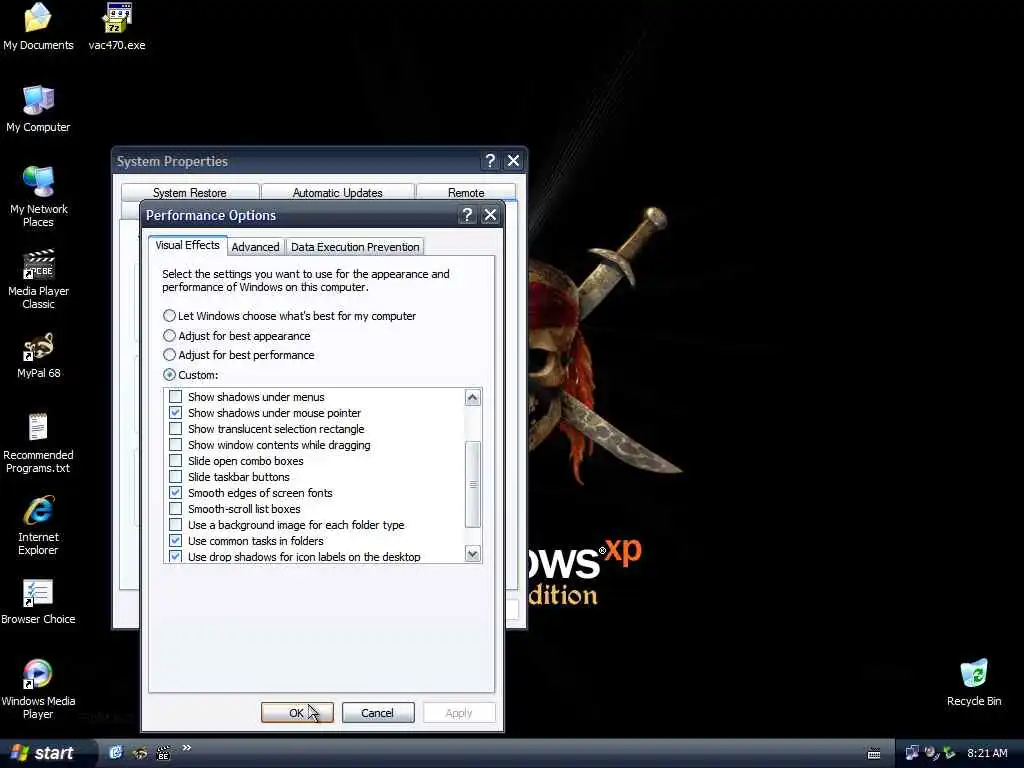Enable Smooth-scroll list boxes

[x=175, y=509]
